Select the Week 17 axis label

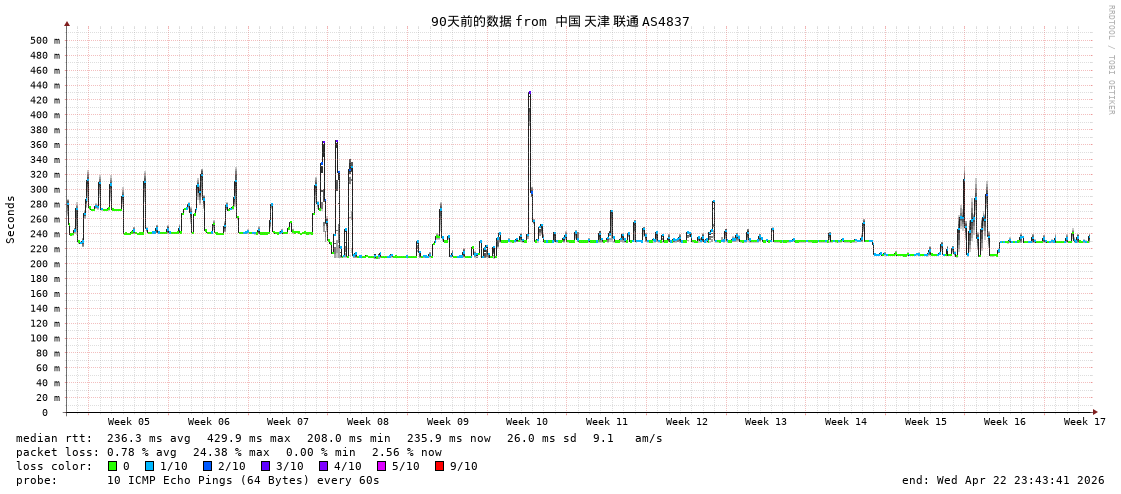pos(1084,422)
